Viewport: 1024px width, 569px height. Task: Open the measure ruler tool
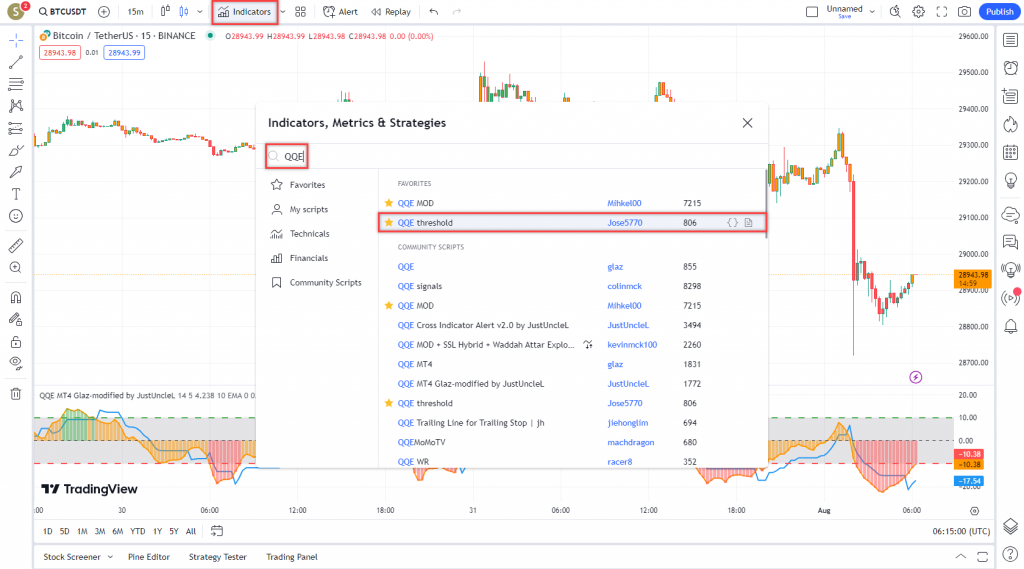point(16,245)
